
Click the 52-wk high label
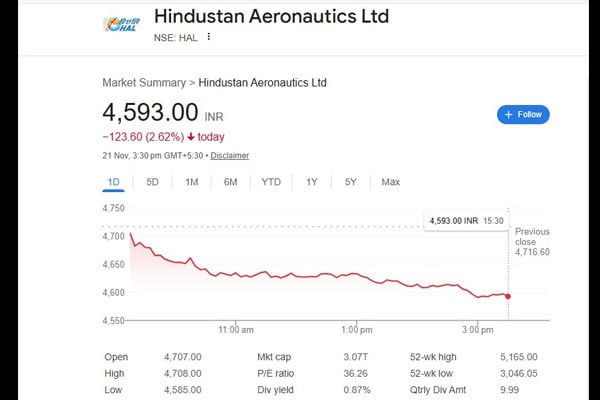pos(434,357)
